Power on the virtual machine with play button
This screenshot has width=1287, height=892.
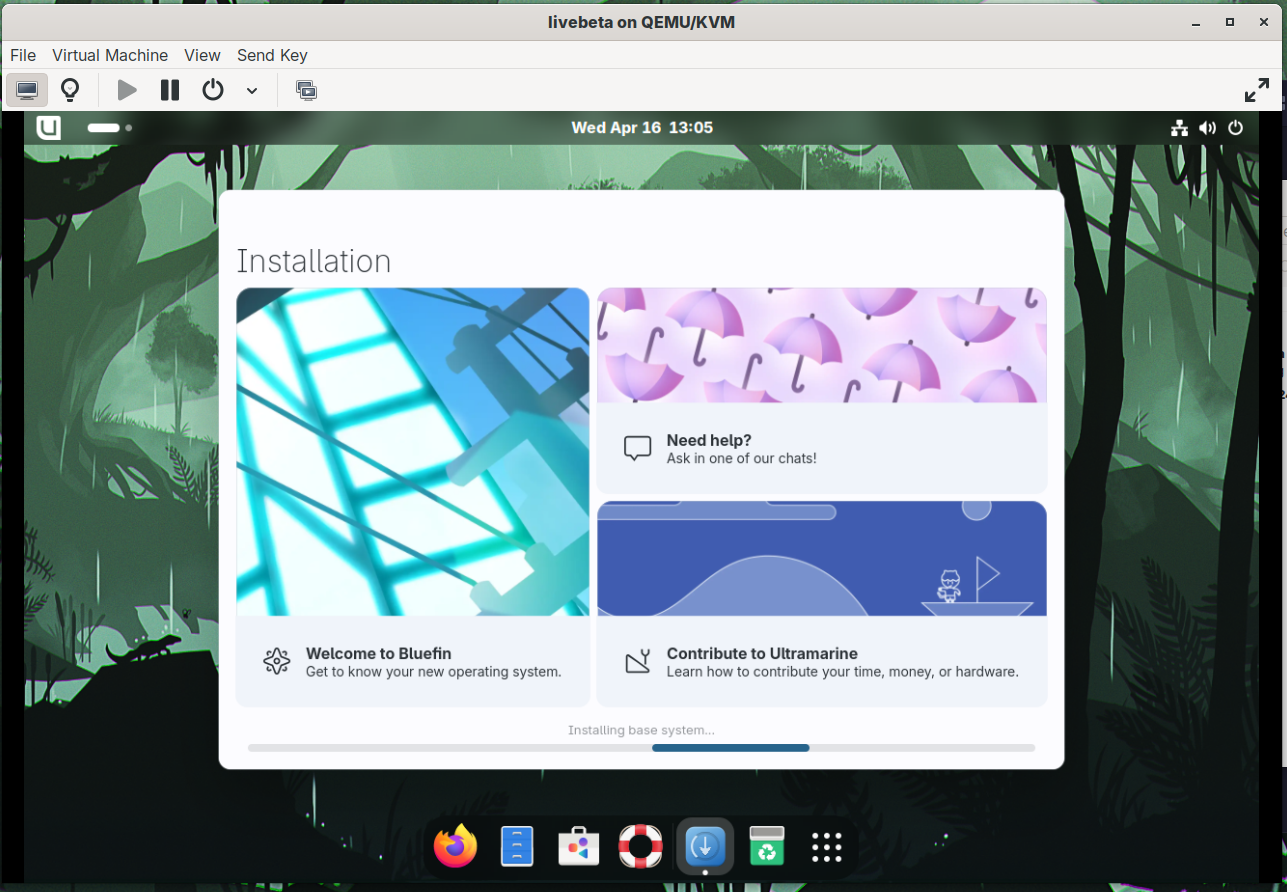pyautogui.click(x=127, y=90)
